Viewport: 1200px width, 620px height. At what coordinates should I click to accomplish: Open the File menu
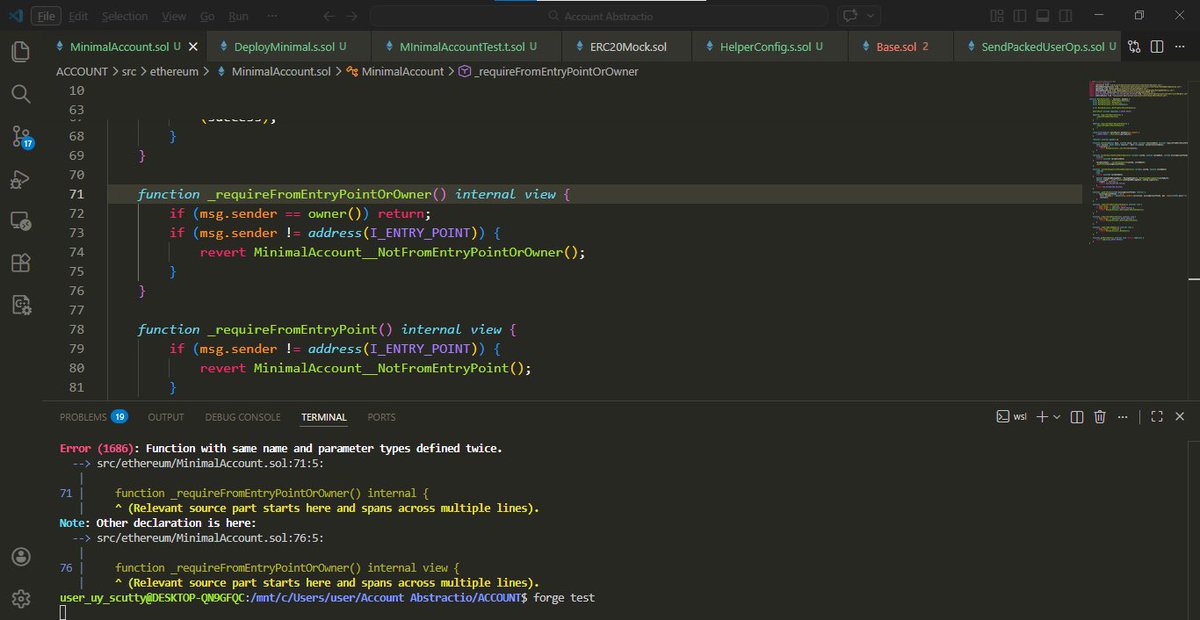point(46,16)
